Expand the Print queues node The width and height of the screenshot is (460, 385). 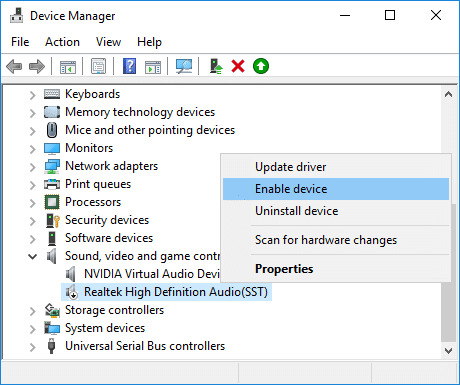point(32,185)
